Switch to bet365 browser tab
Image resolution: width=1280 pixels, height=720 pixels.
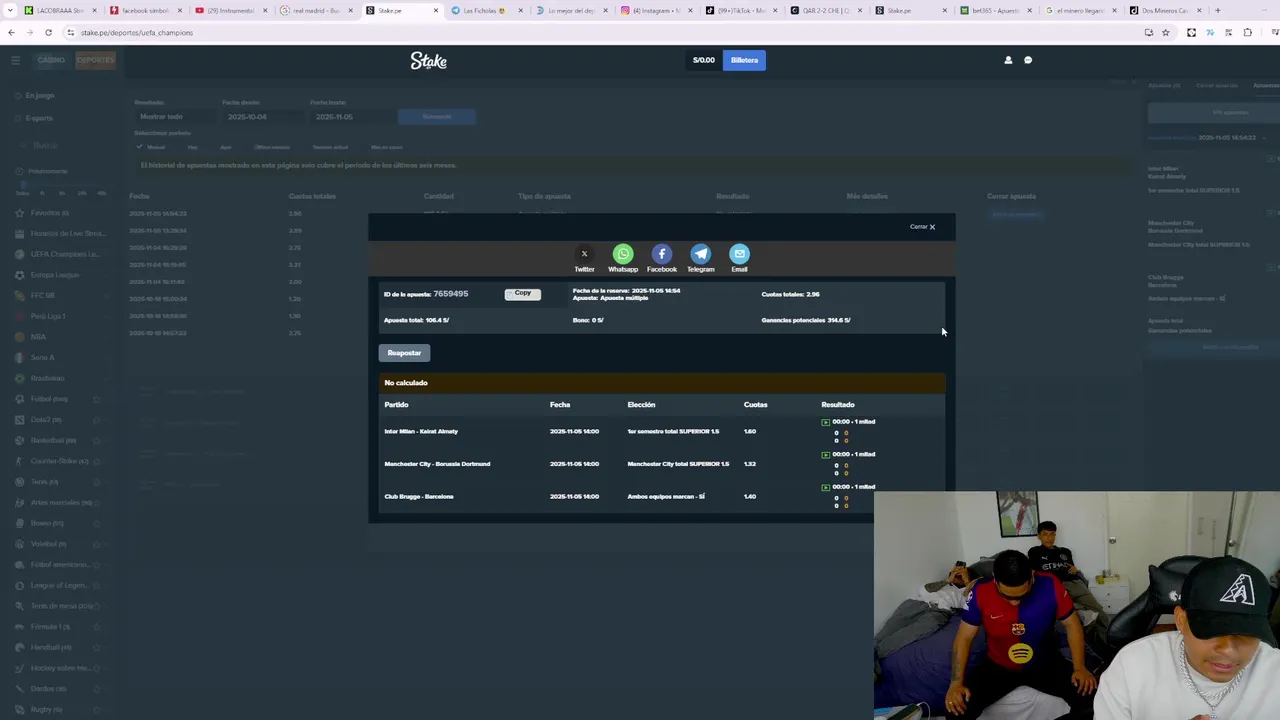click(995, 10)
